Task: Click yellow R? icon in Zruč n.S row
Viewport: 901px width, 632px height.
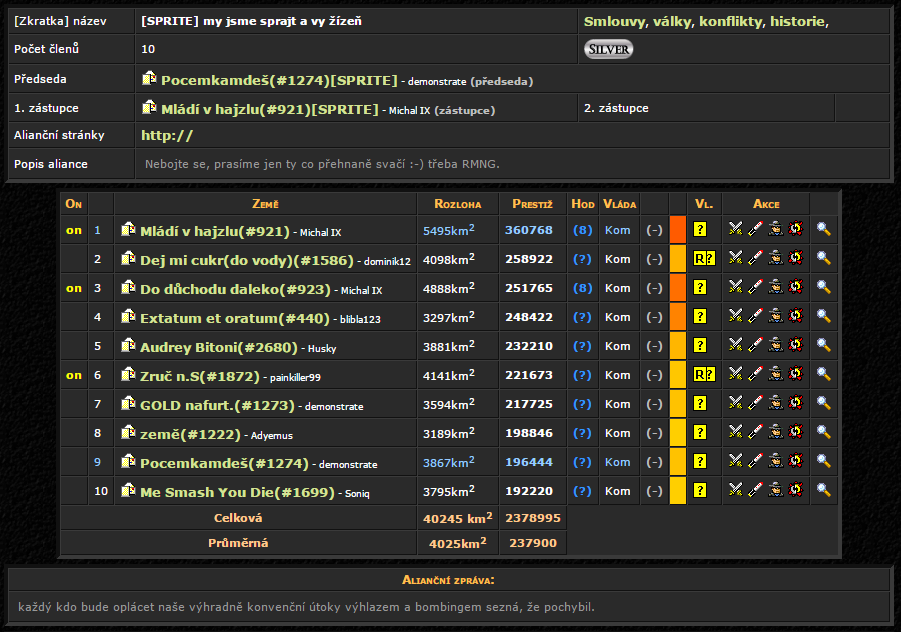Action: pos(704,375)
